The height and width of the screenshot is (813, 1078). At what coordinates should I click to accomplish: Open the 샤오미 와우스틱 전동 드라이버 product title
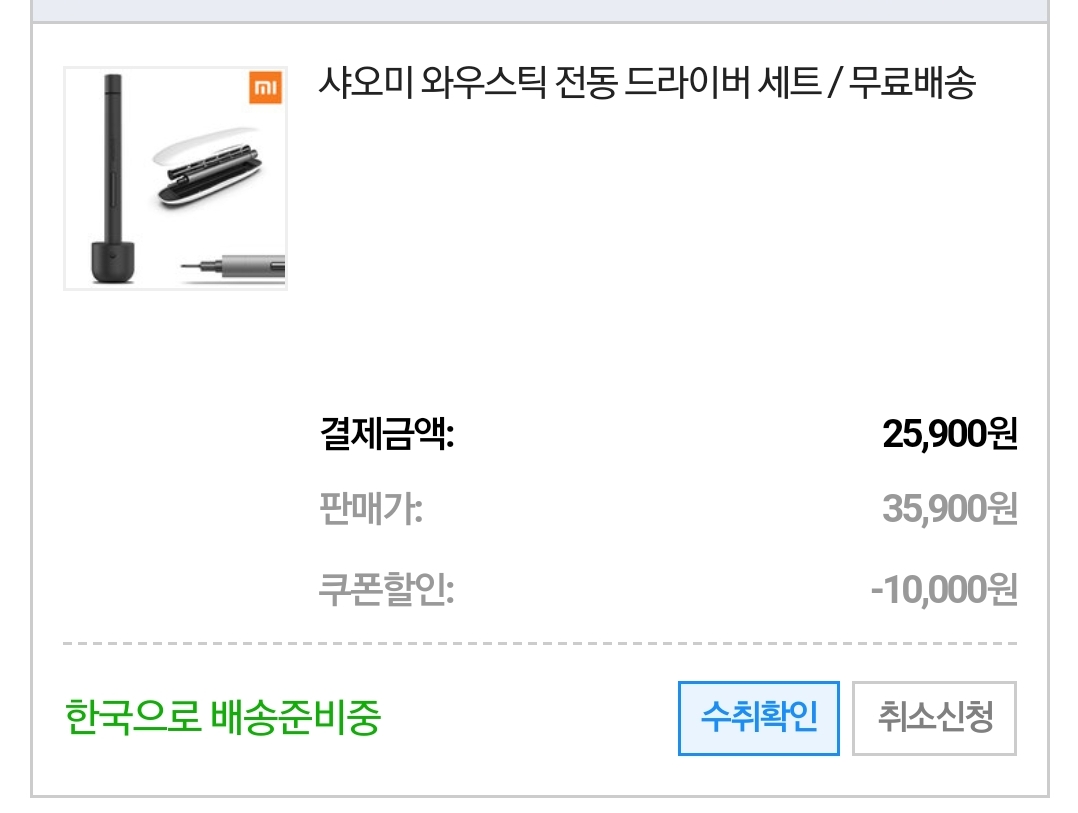pos(645,83)
